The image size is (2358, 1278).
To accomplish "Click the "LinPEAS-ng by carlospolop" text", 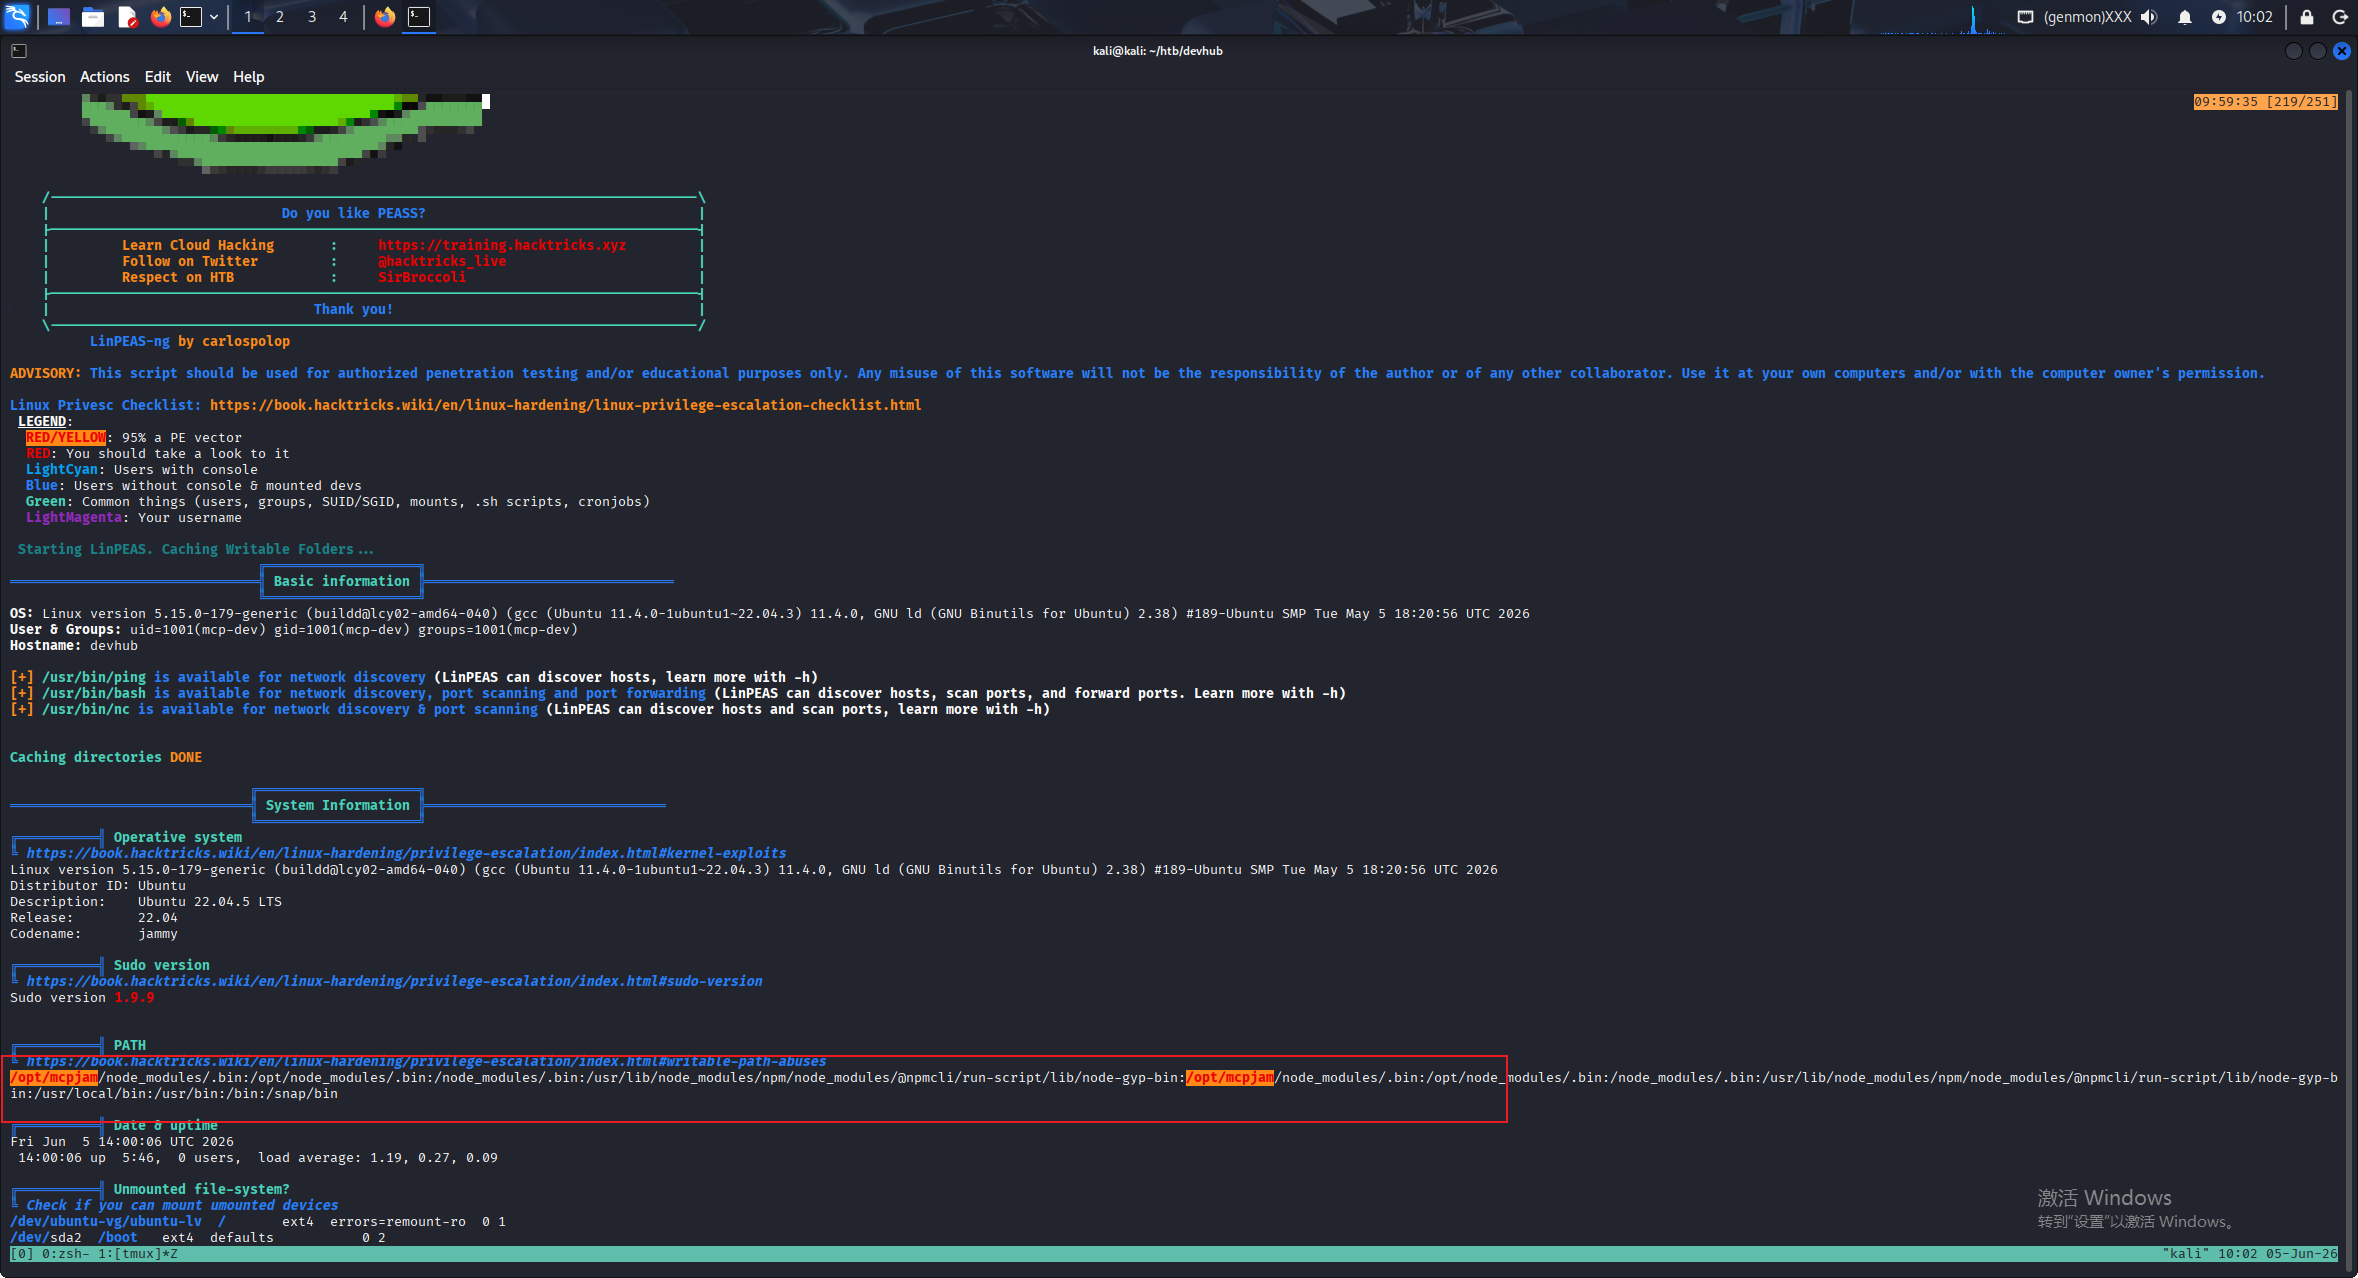I will coord(190,341).
